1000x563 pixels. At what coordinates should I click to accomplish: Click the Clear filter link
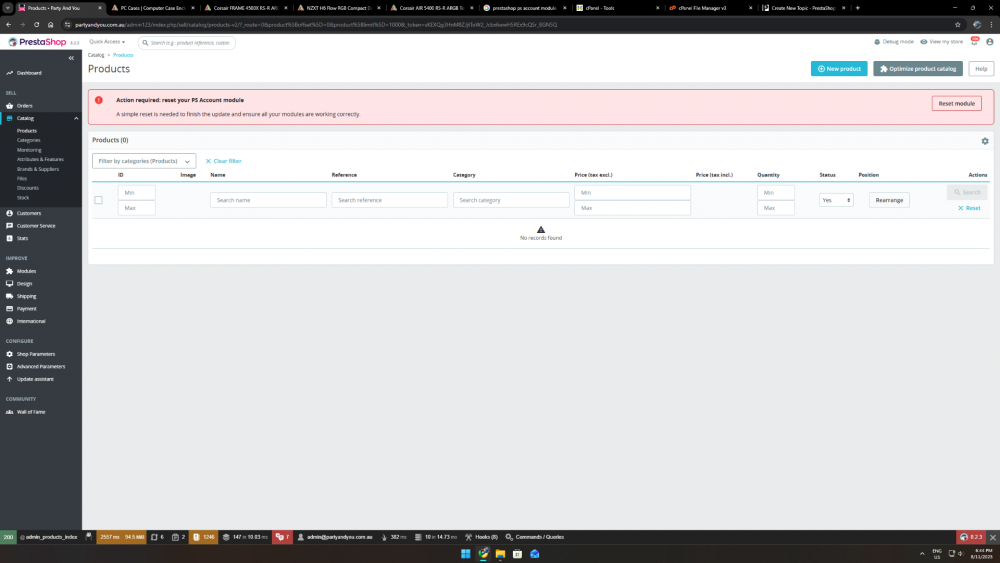(223, 161)
